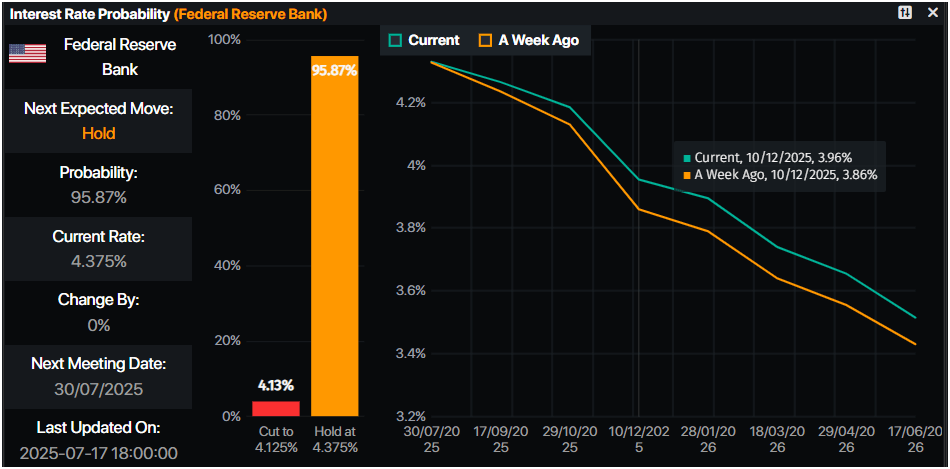
Task: Click the Hold value under Next Expected Move
Action: [98, 133]
